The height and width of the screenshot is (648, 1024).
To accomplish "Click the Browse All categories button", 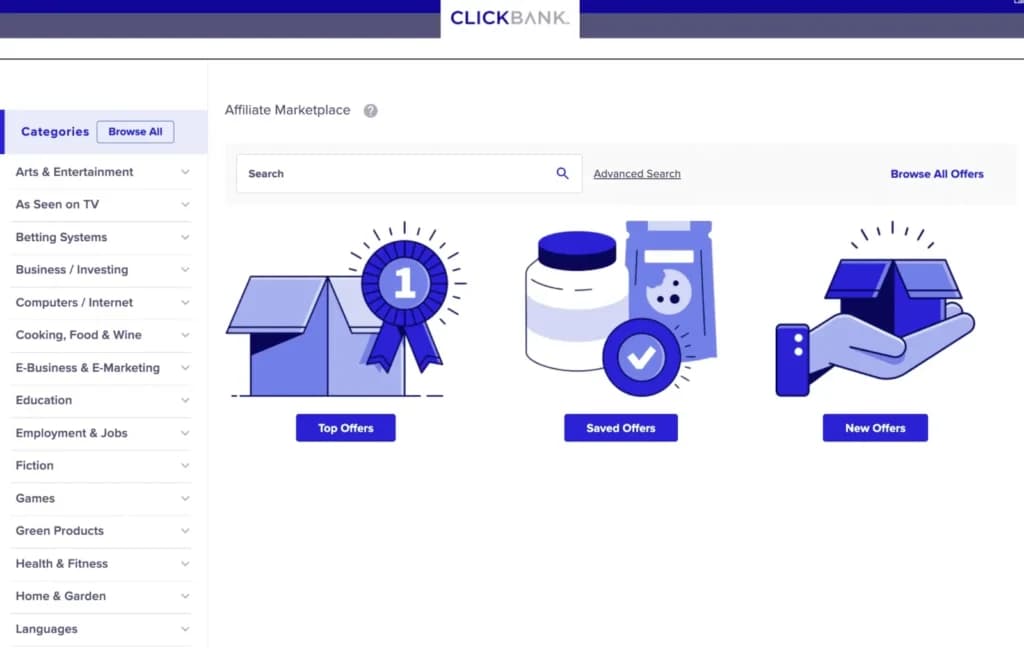I will click(x=135, y=131).
